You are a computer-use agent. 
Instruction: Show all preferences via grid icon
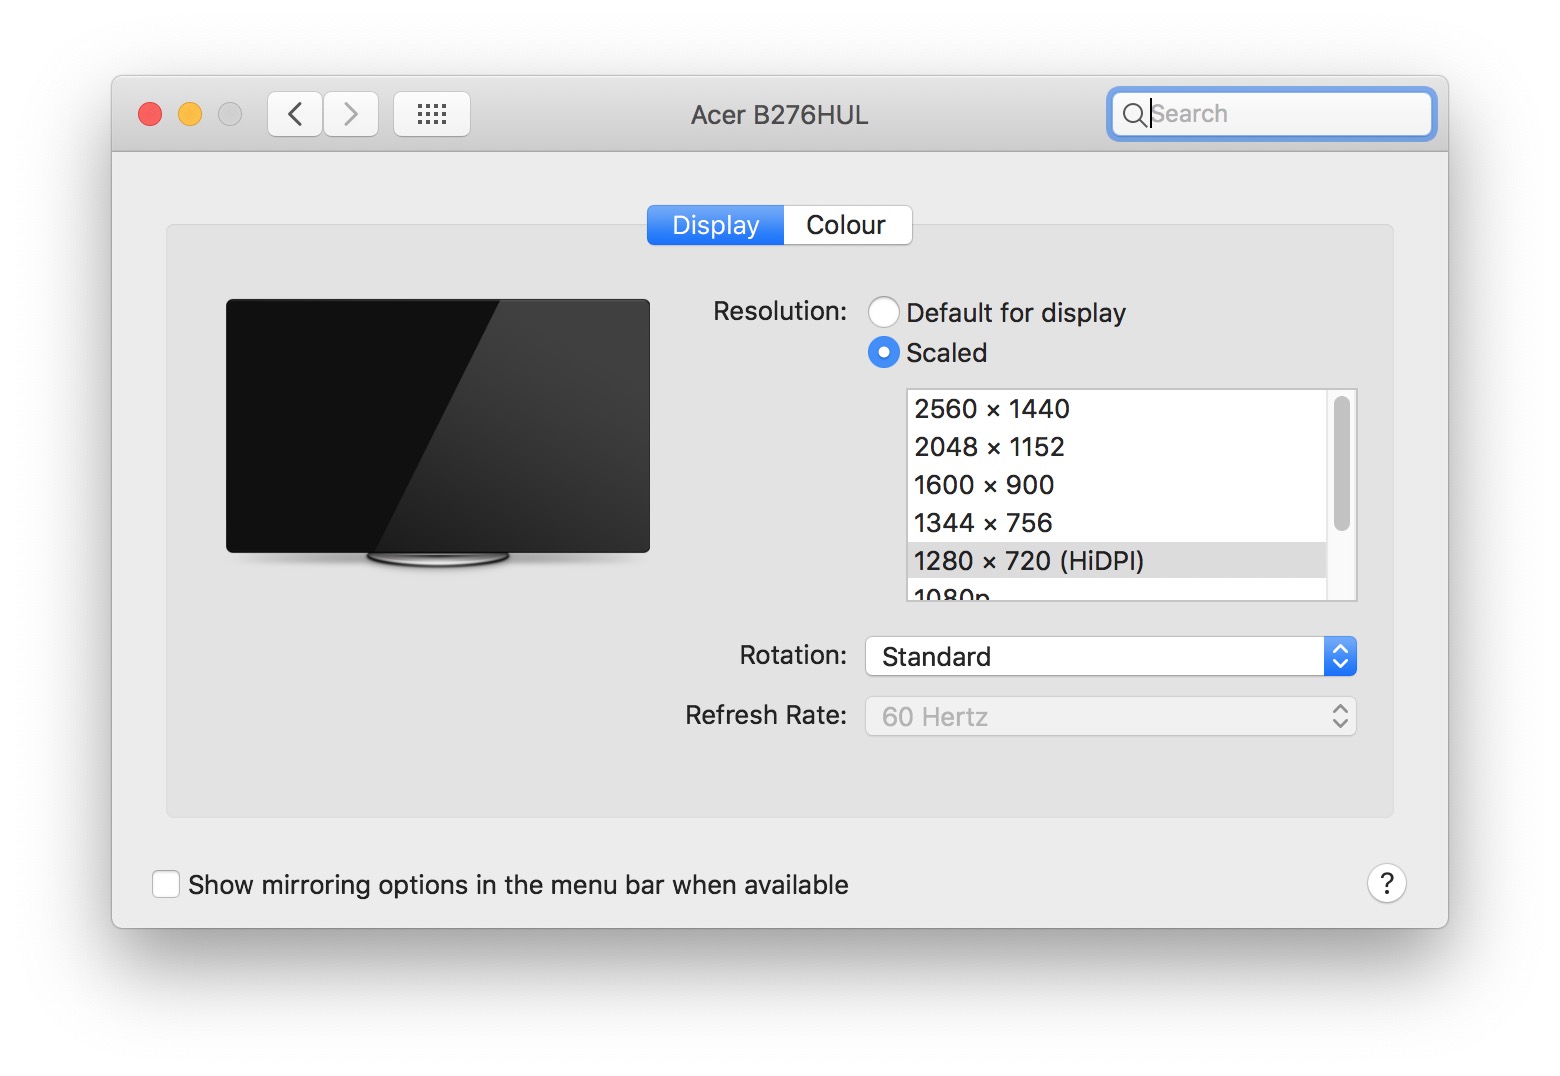pyautogui.click(x=432, y=114)
